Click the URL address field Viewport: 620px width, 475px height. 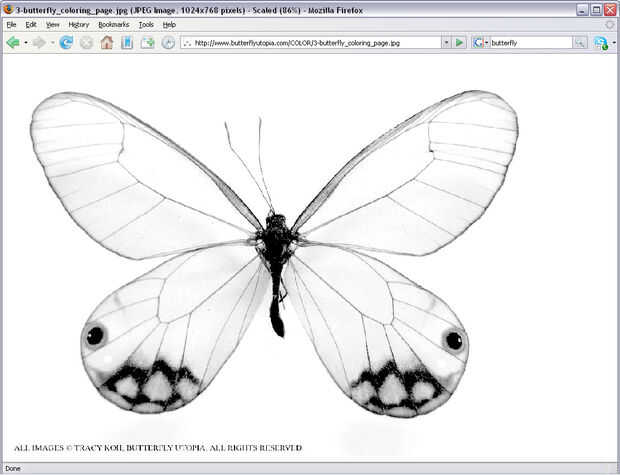tap(310, 43)
